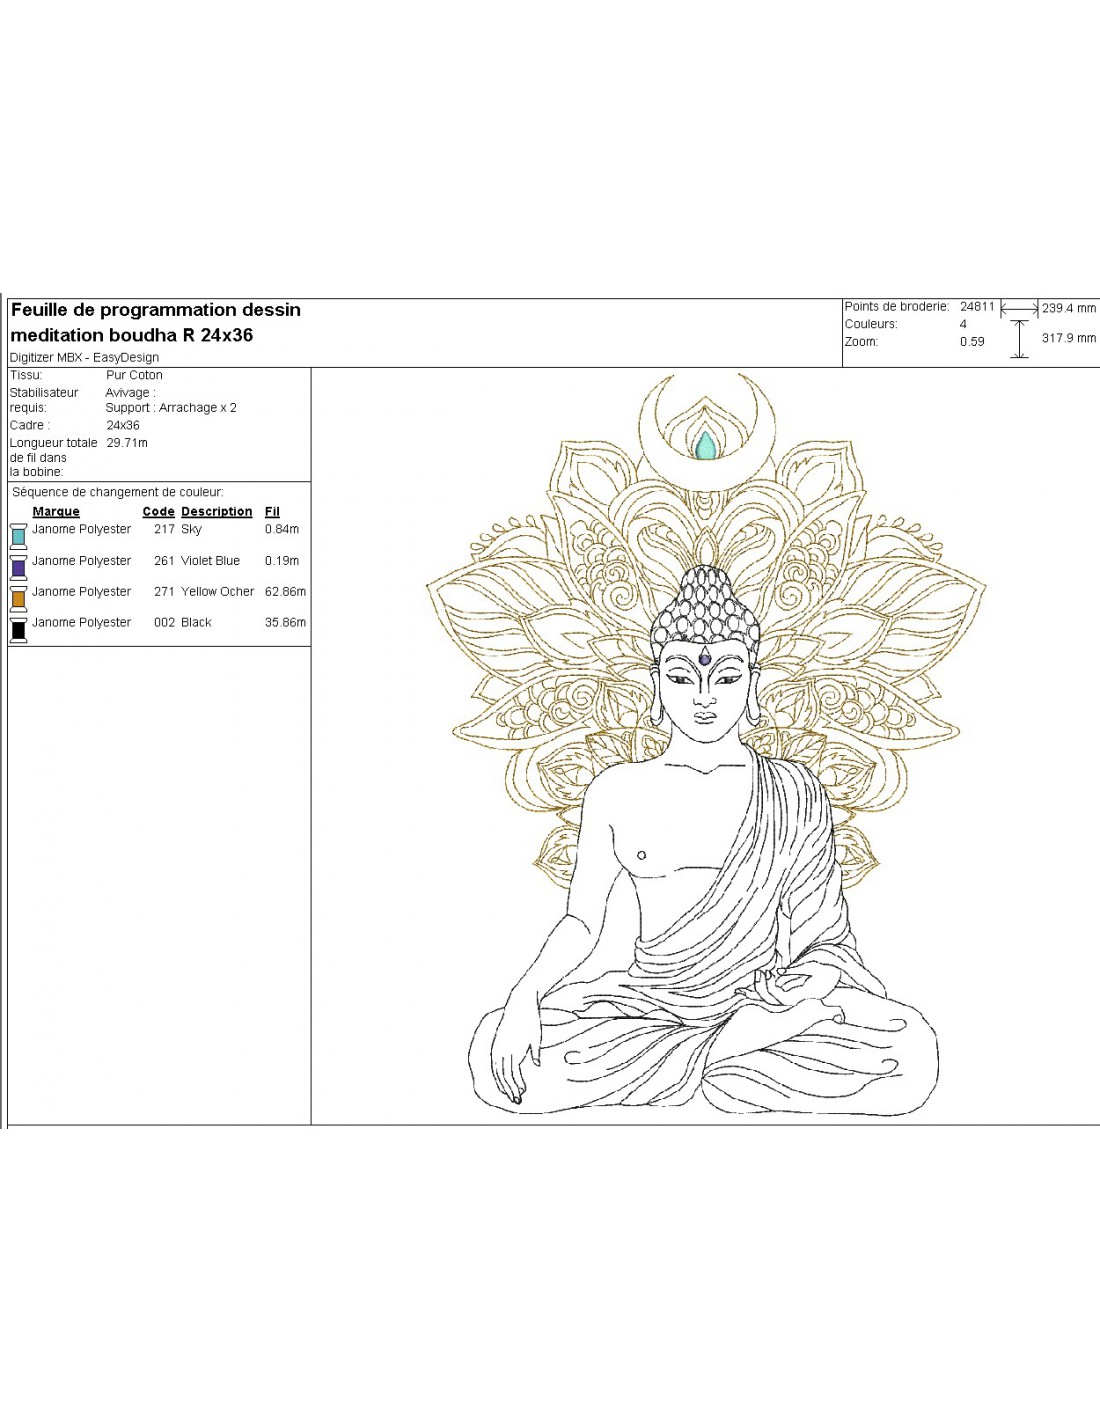Image resolution: width=1100 pixels, height=1422 pixels.
Task: Click the horizontal width dimension arrow
Action: 1019,309
